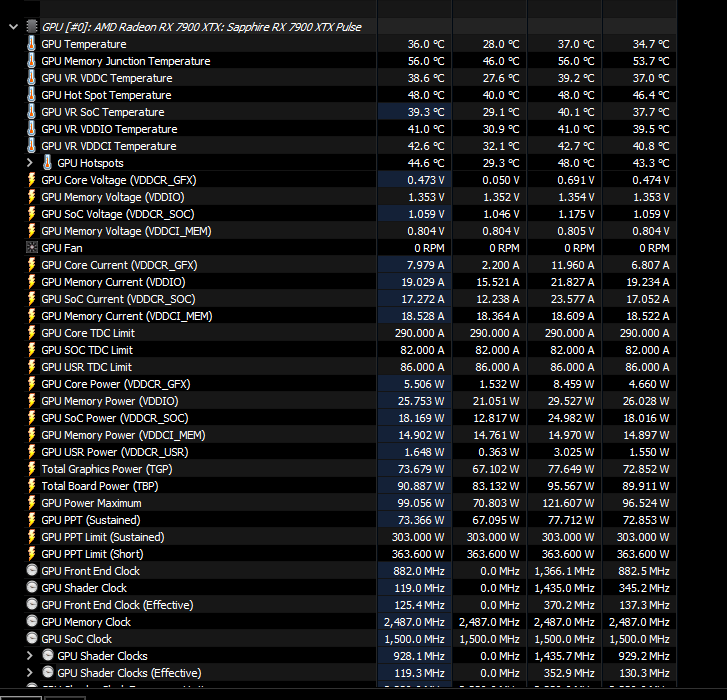The width and height of the screenshot is (727, 700).
Task: Expand the GPU Hotspots row
Action: tap(30, 163)
